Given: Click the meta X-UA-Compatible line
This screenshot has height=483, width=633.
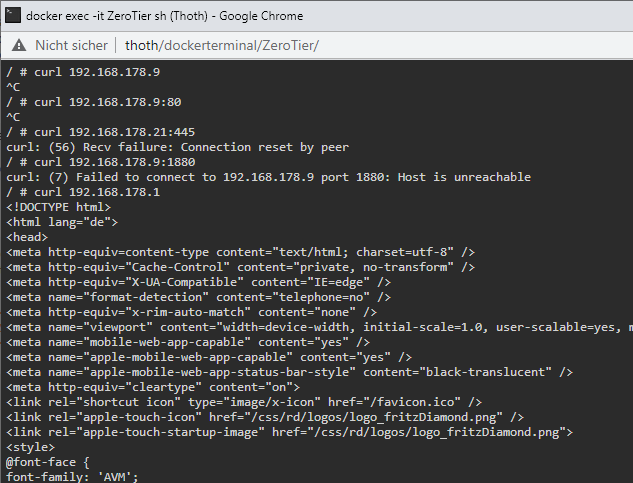Looking at the screenshot, I should 199,282.
